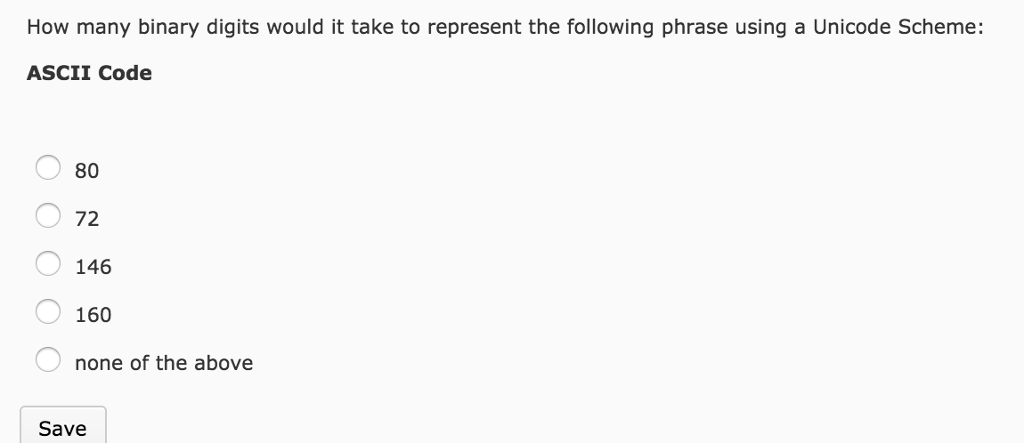
Task: Click the '160' answer label text
Action: 93,315
